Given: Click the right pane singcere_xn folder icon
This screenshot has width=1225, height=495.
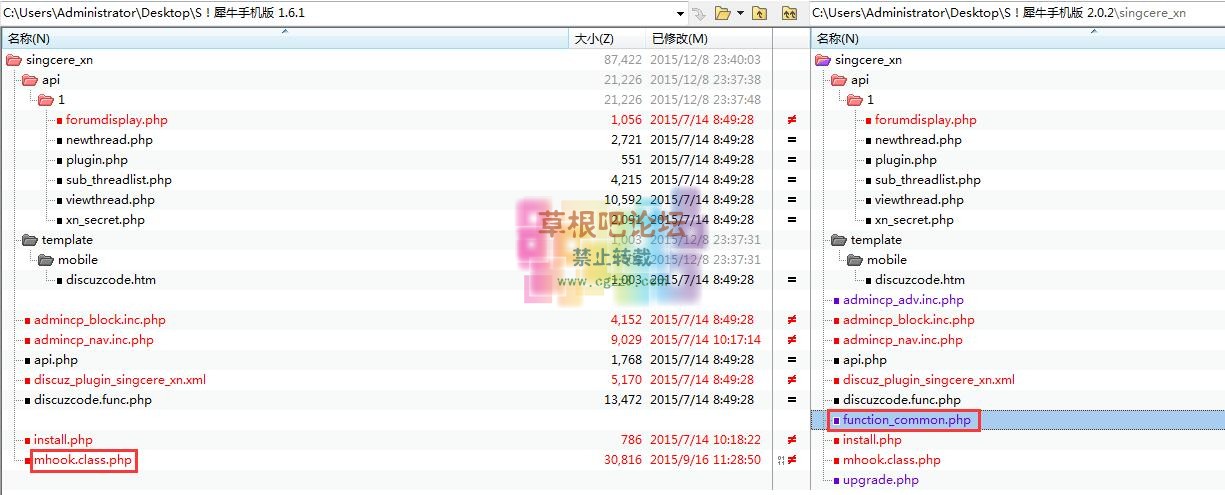Looking at the screenshot, I should tap(822, 60).
